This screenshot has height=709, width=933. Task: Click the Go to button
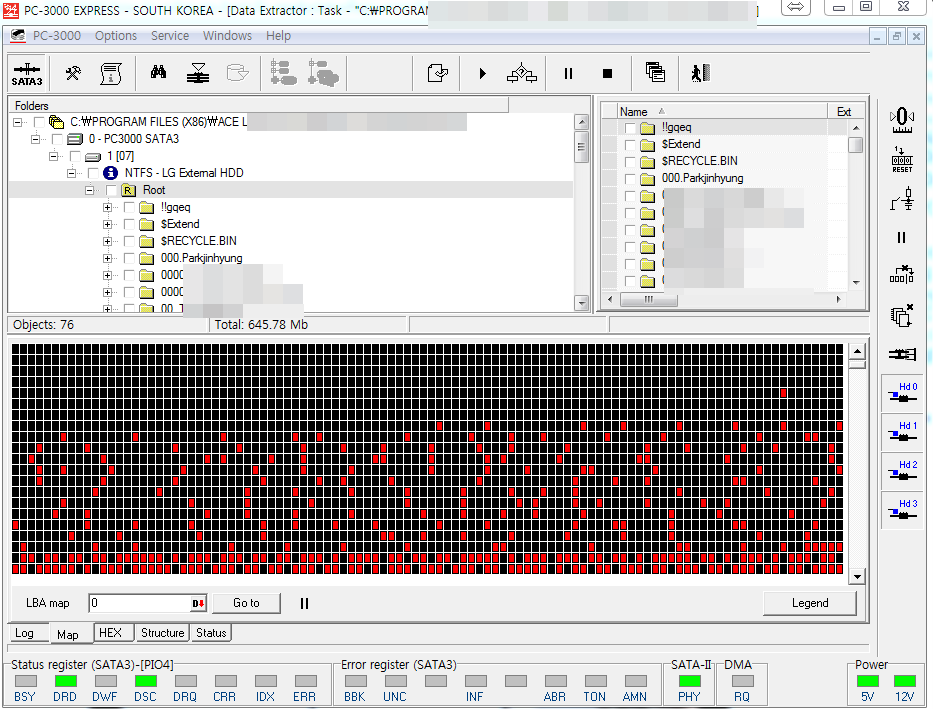tap(246, 603)
